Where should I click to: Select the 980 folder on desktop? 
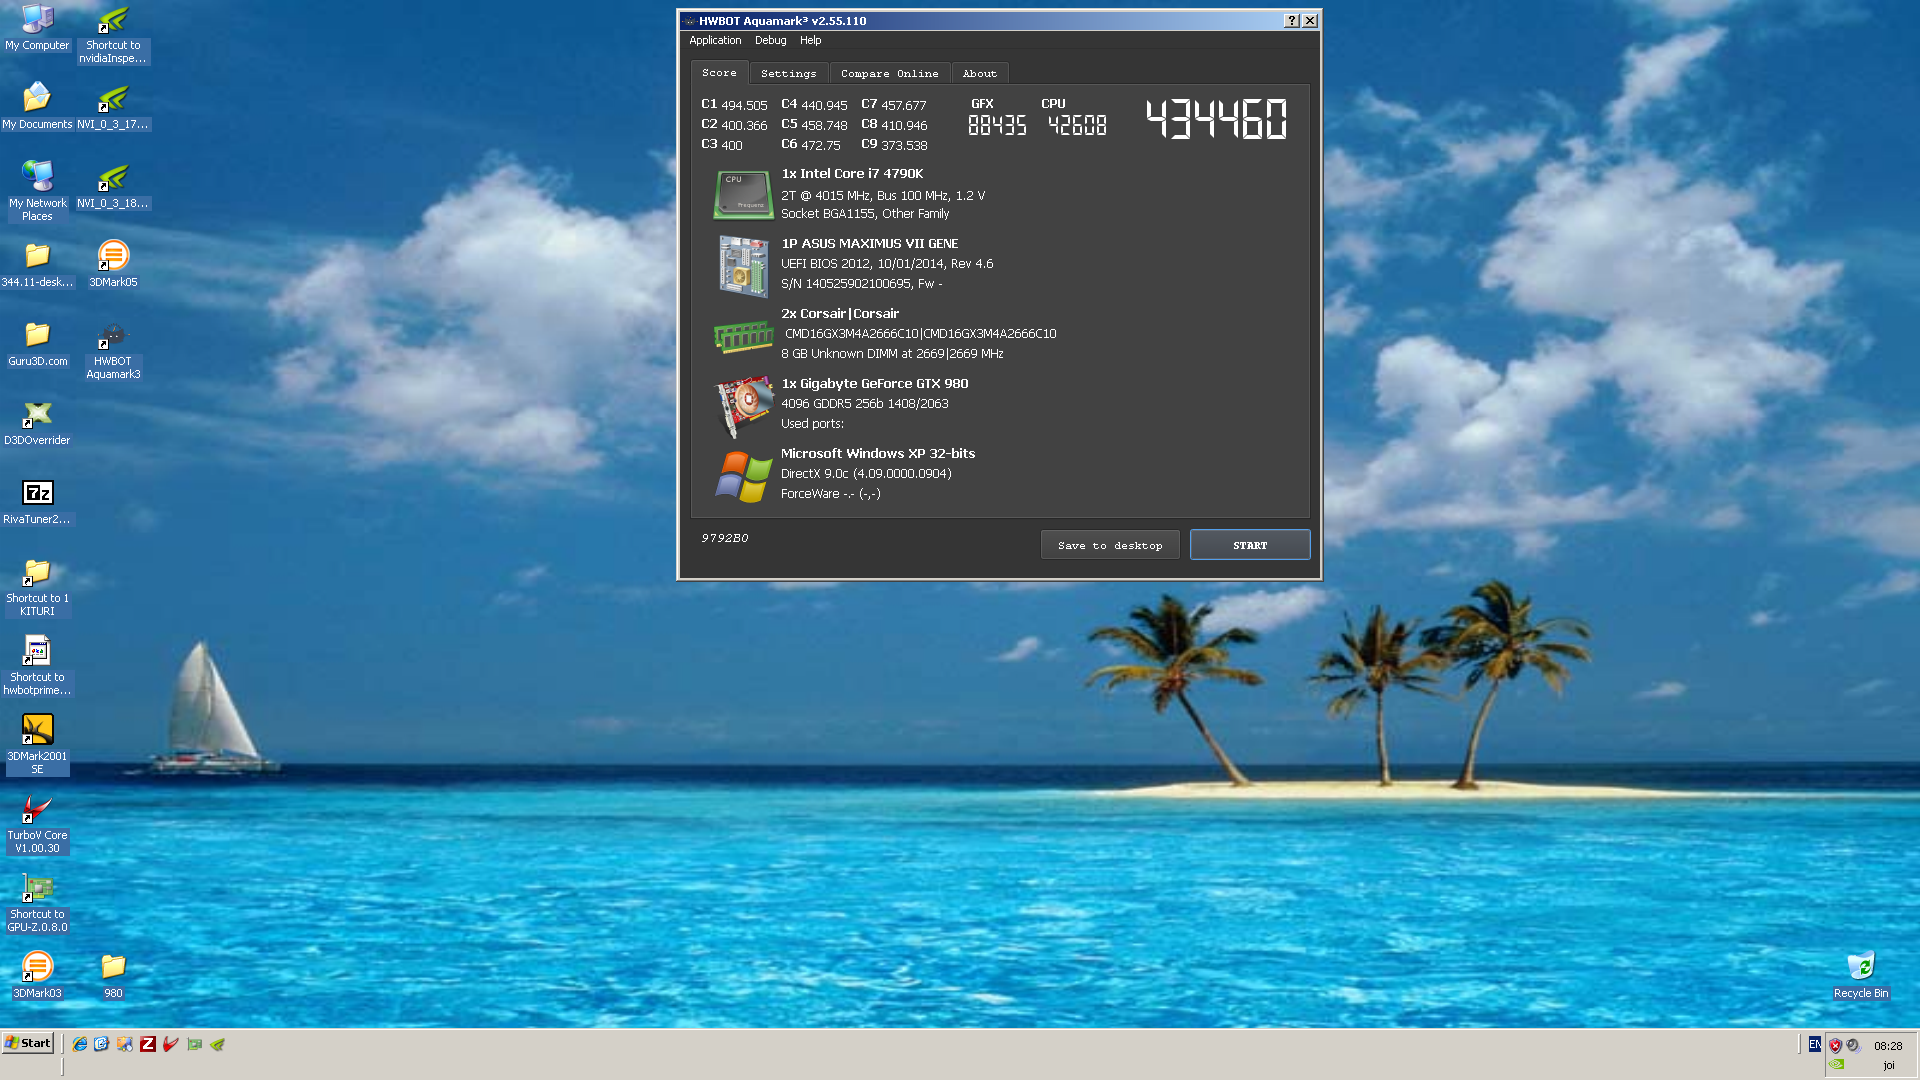click(x=113, y=976)
